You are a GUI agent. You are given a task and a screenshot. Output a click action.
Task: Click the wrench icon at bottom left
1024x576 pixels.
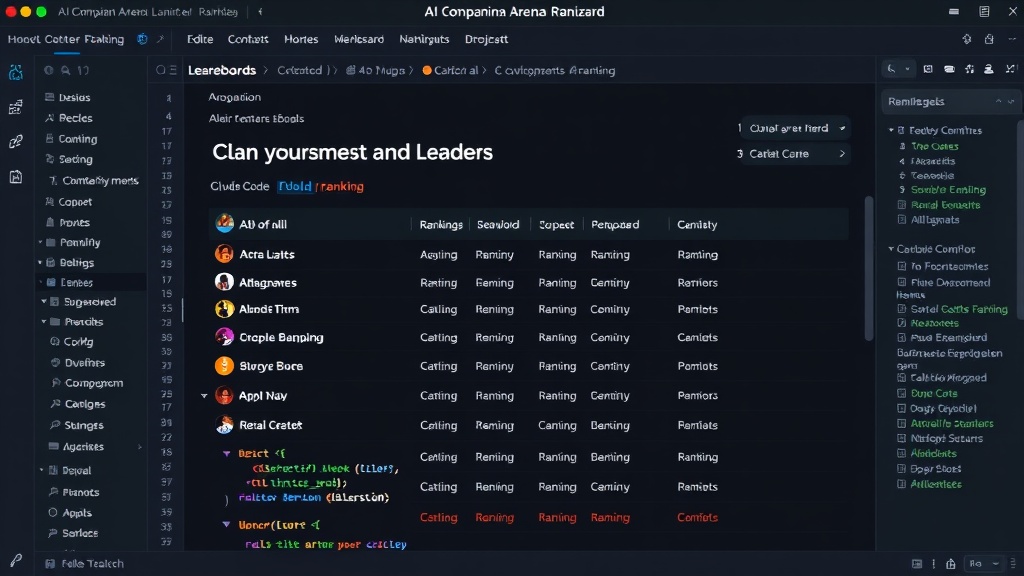pos(16,560)
